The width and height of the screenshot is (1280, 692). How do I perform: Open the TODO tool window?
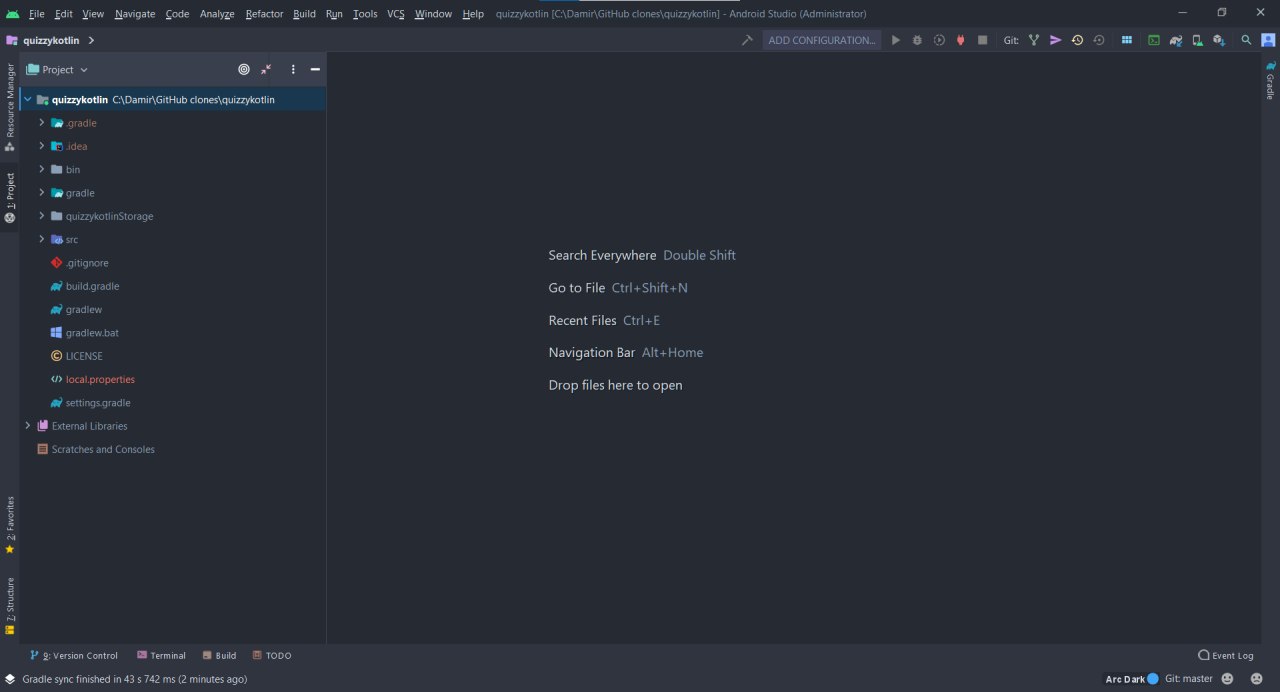coord(271,656)
